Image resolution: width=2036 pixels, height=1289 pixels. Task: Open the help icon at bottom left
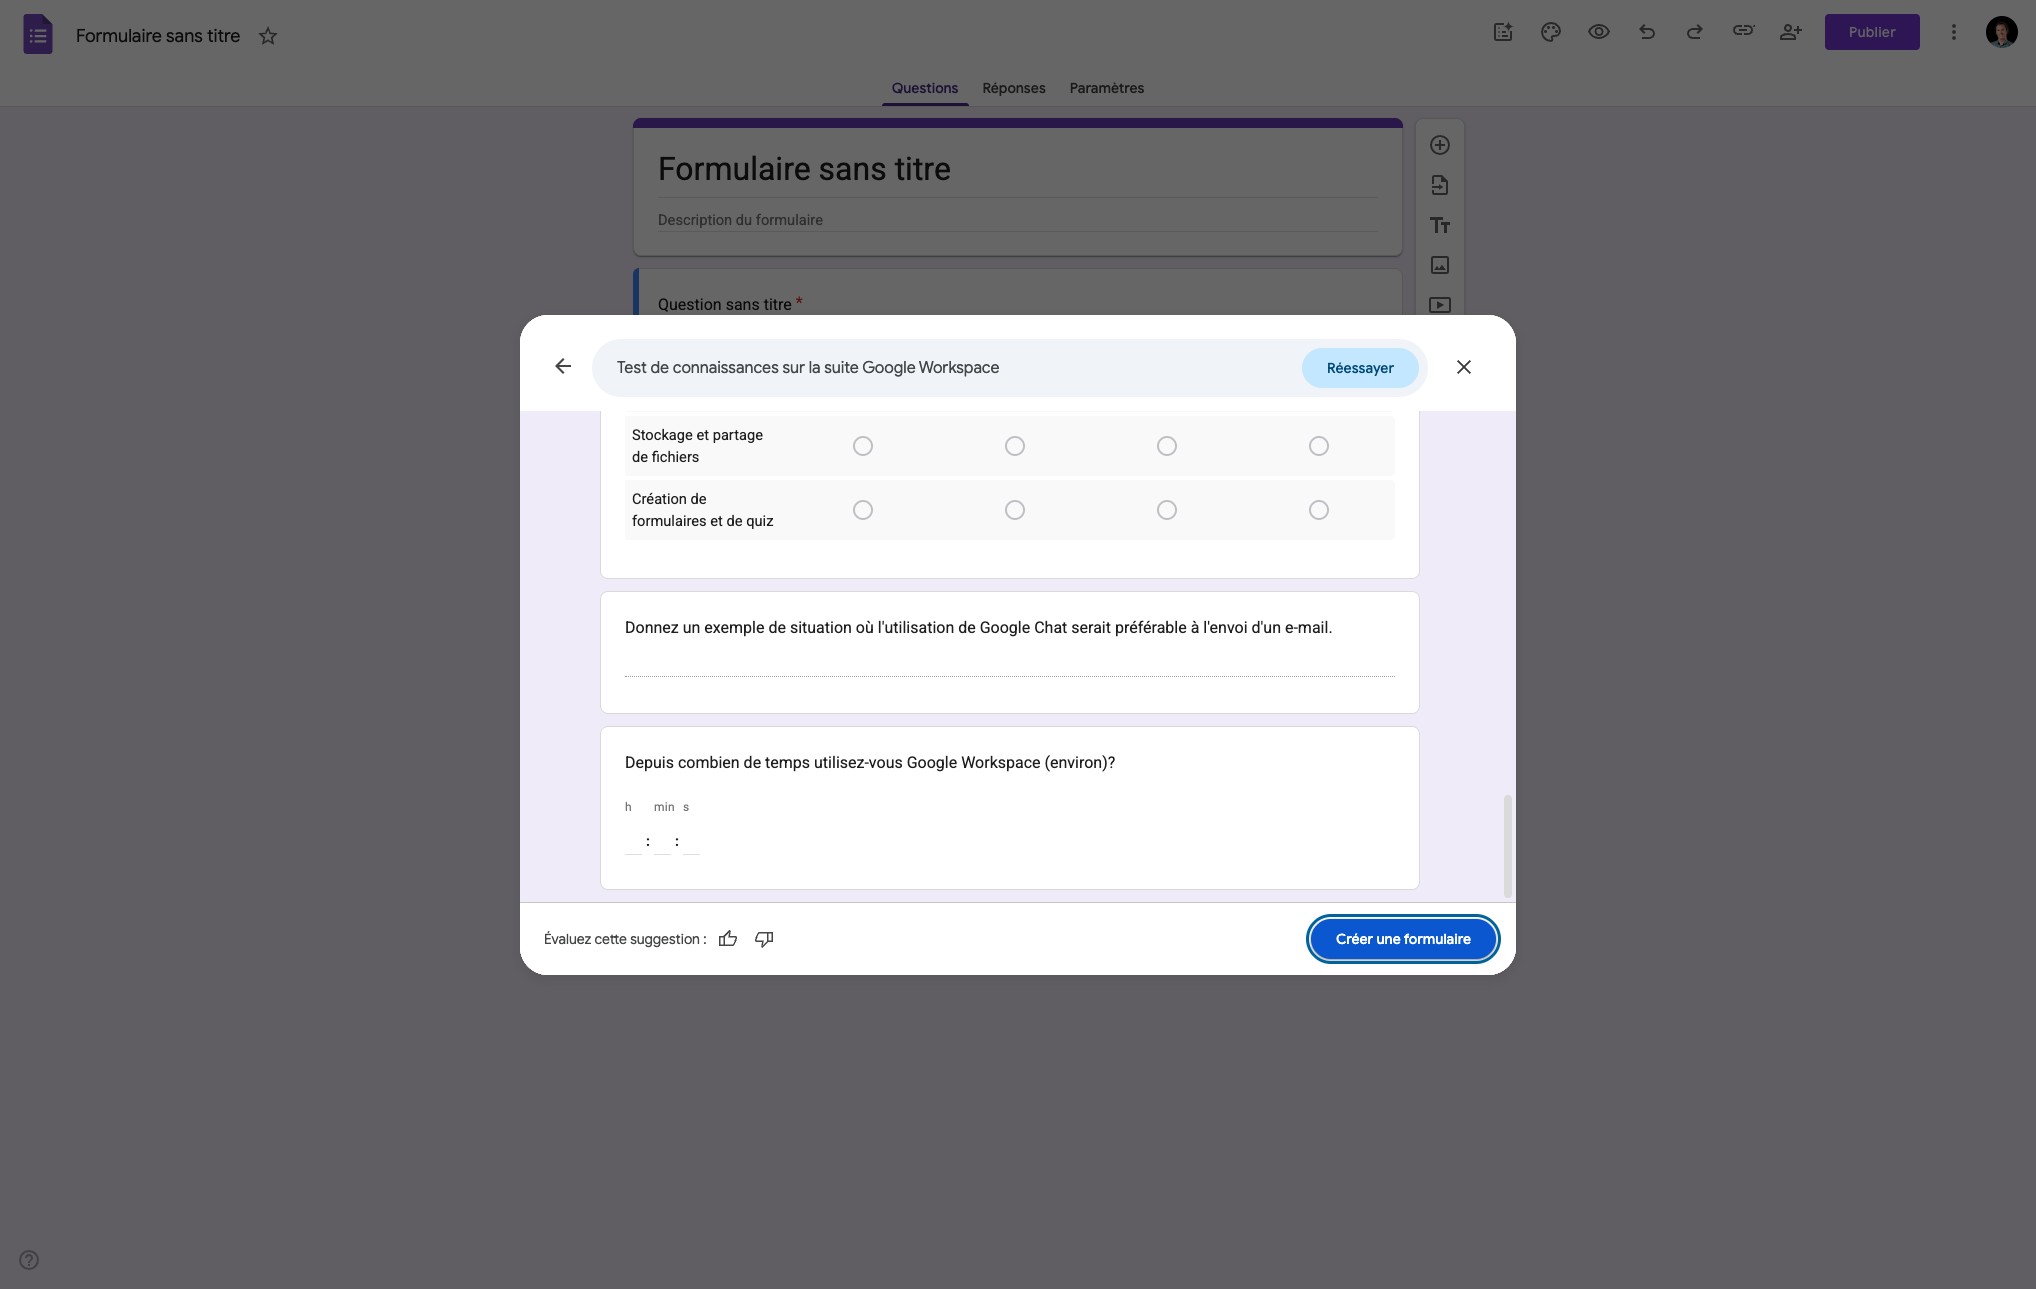pos(29,1260)
